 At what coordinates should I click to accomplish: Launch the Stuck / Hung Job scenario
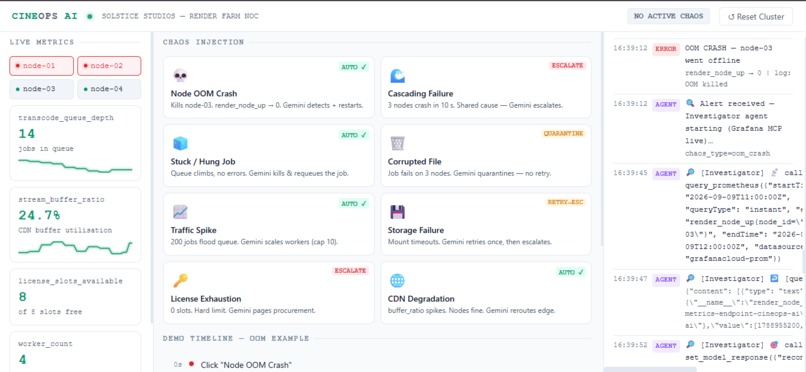click(x=269, y=155)
